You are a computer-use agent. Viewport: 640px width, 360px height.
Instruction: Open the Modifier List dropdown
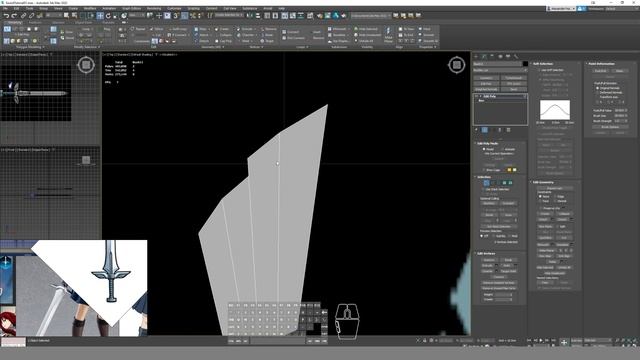(500, 70)
